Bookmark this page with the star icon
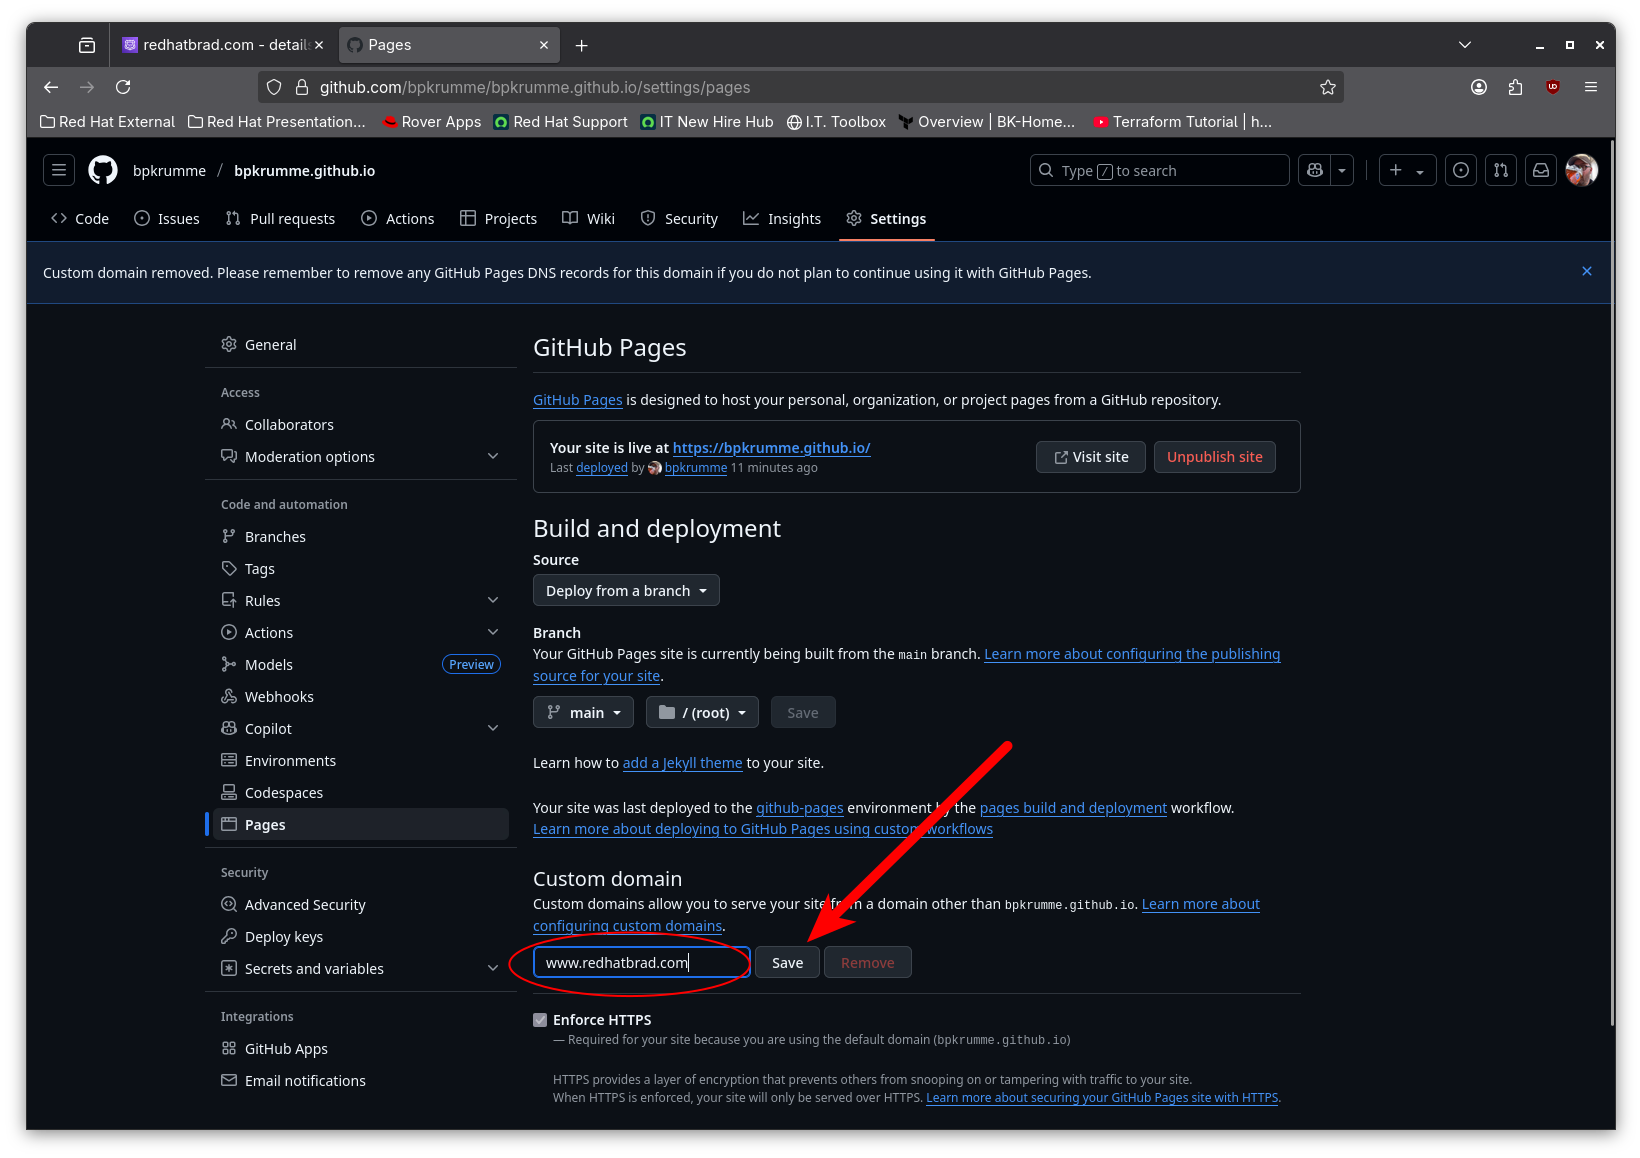 (x=1328, y=87)
